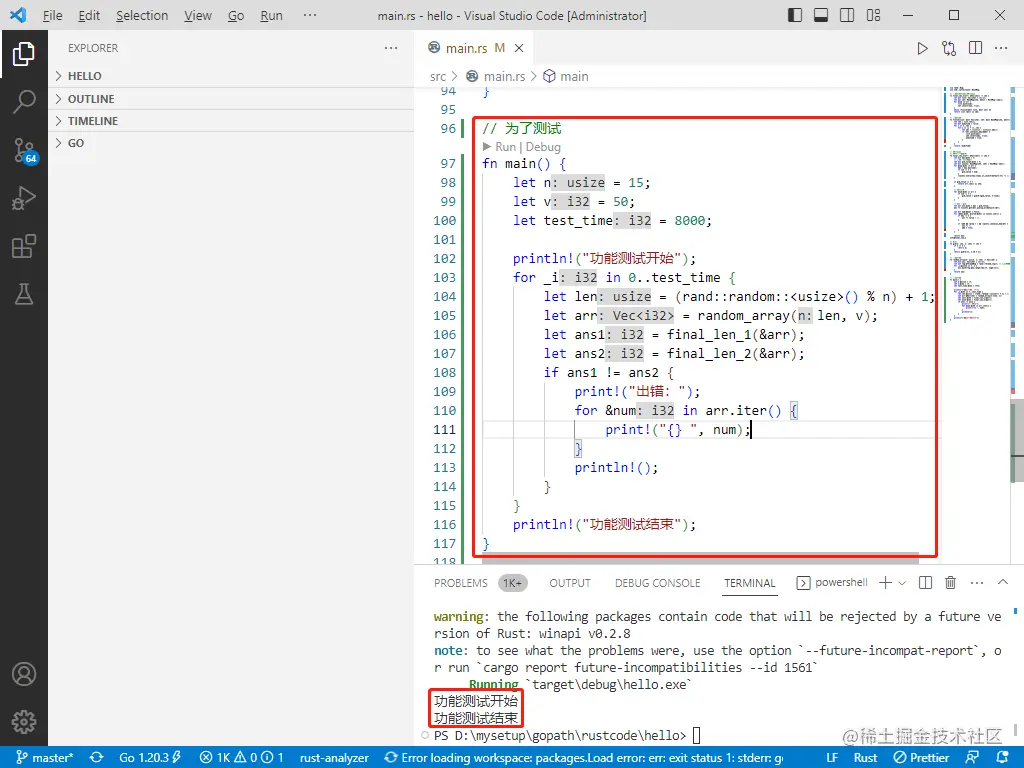Toggle panel layout icon in title bar

[821, 15]
